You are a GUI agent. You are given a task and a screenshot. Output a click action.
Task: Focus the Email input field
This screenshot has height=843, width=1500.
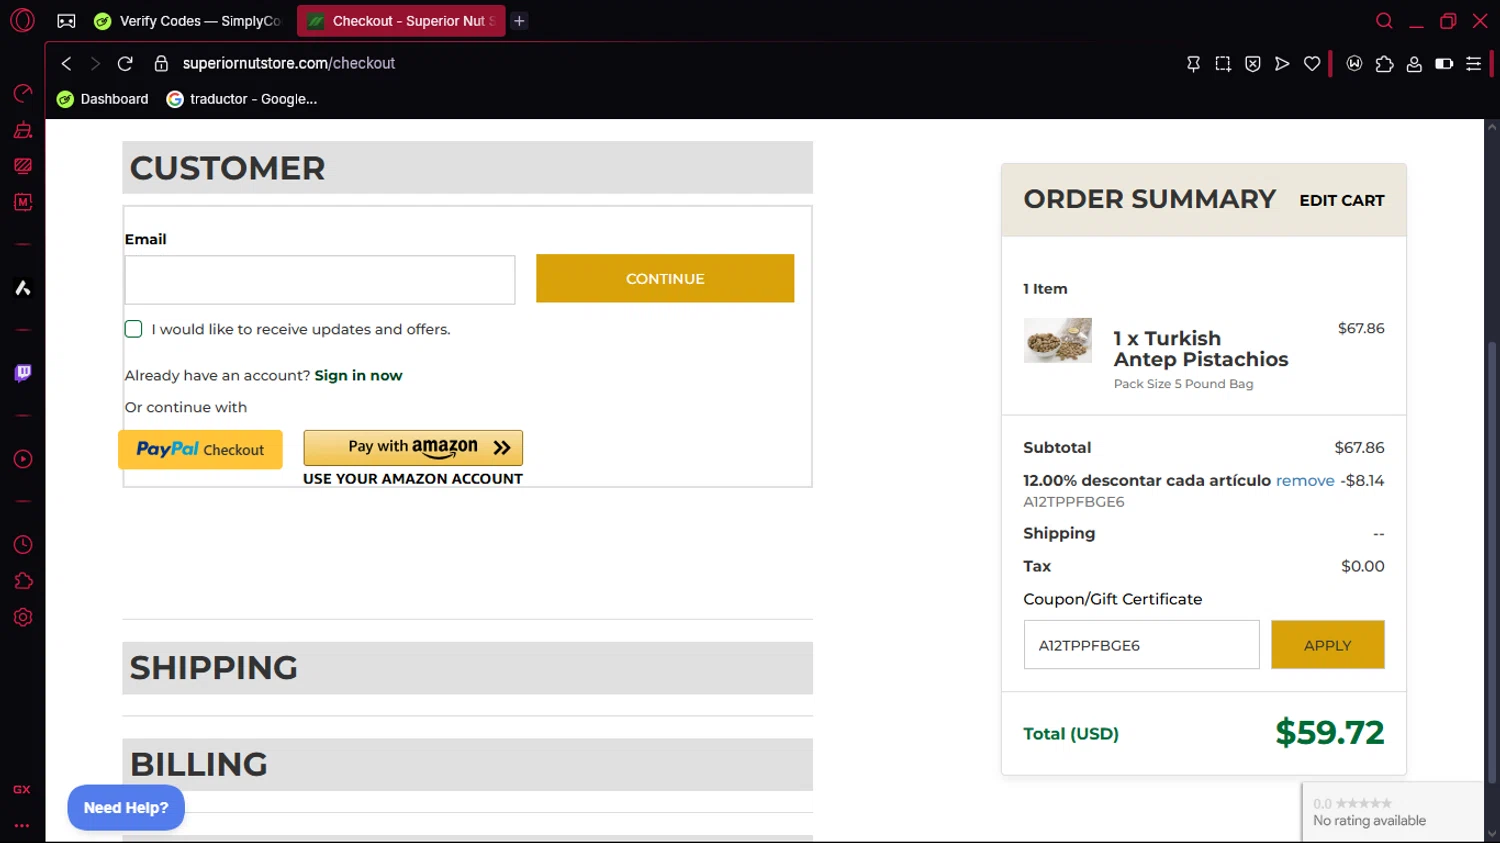[320, 279]
